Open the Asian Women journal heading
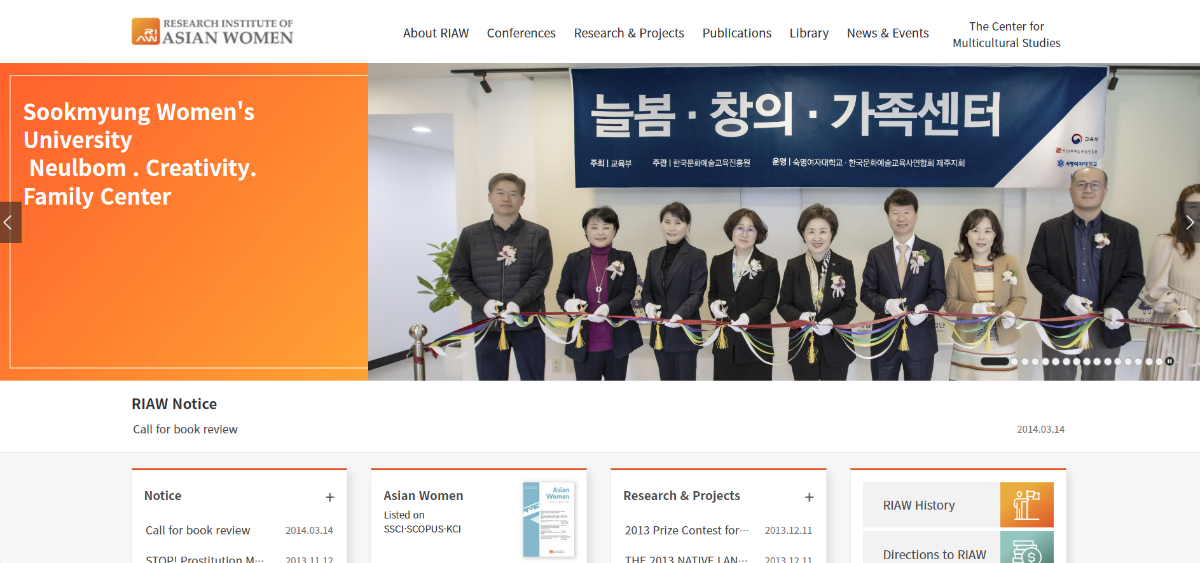Viewport: 1200px width, 563px height. point(424,496)
